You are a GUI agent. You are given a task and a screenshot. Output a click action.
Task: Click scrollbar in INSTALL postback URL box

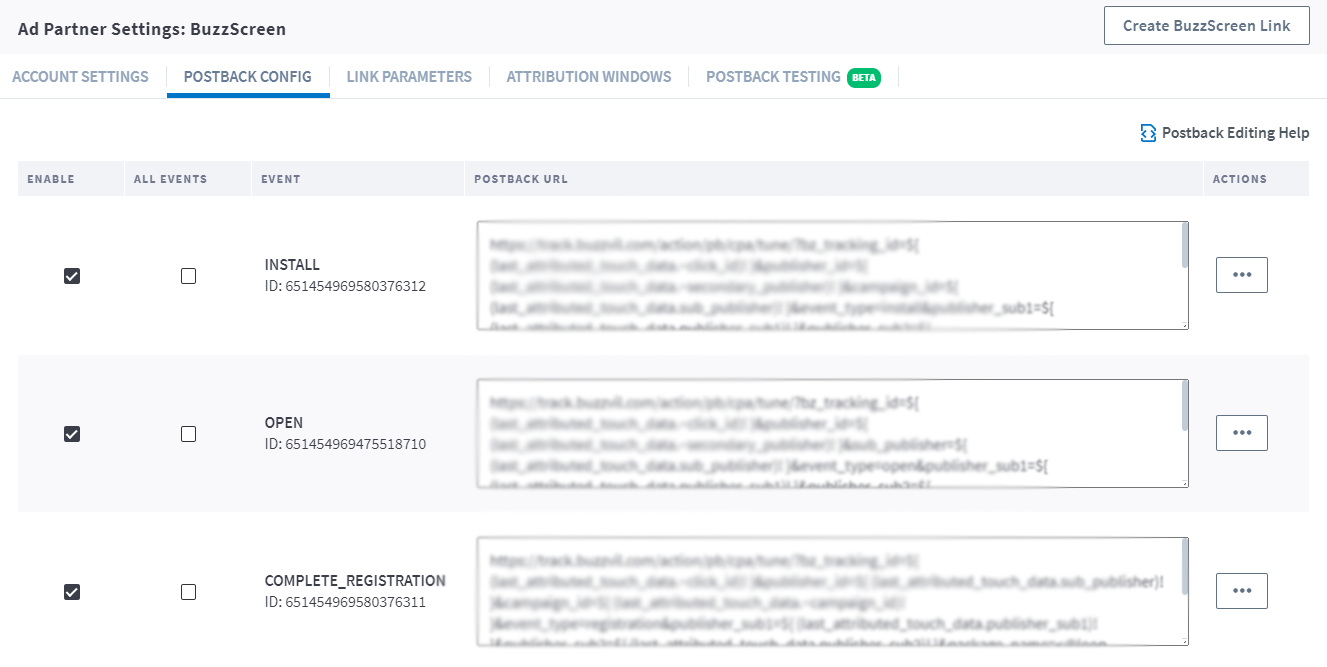pos(1185,246)
